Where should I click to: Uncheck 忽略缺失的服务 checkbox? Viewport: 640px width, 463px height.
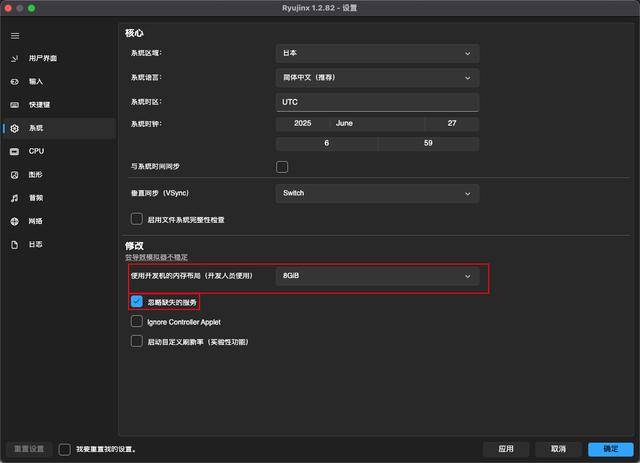pyautogui.click(x=137, y=302)
